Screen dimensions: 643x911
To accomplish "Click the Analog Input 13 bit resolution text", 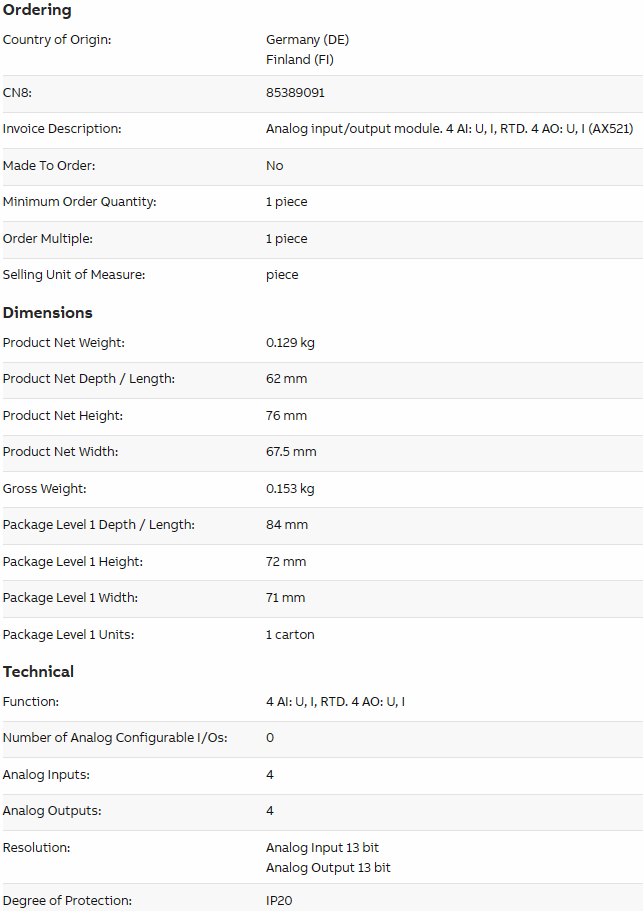I will click(x=322, y=848).
